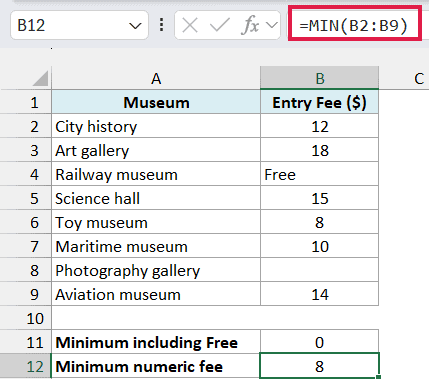This screenshot has height=379, width=429.
Task: Click the formula bar with =MIN(B2:B9)
Action: 354,25
